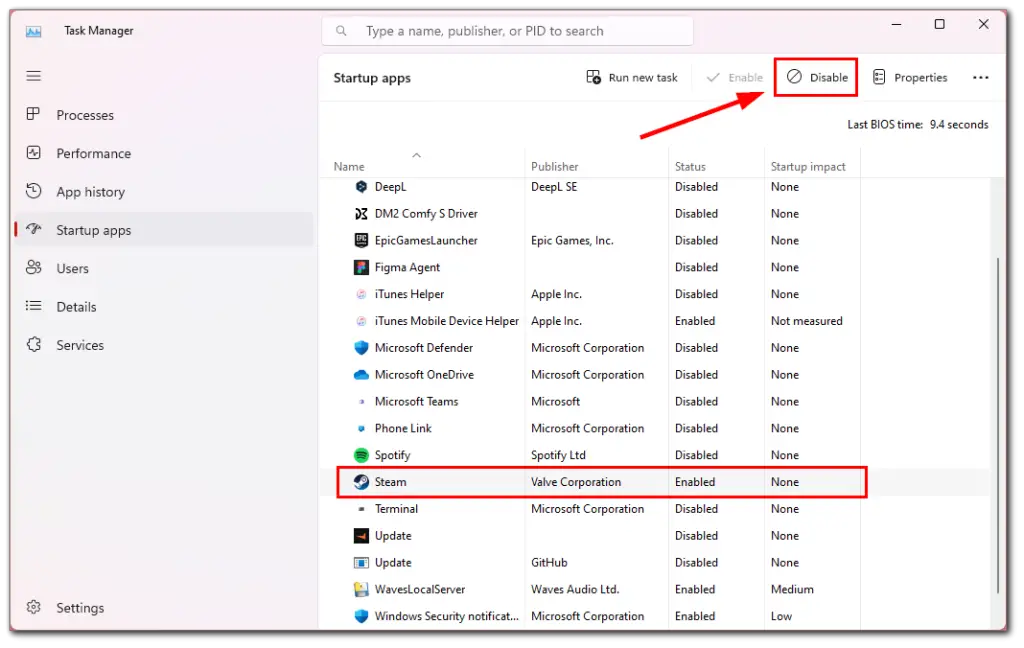This screenshot has height=648, width=1024.
Task: Open Task Manager Settings
Action: (79, 608)
